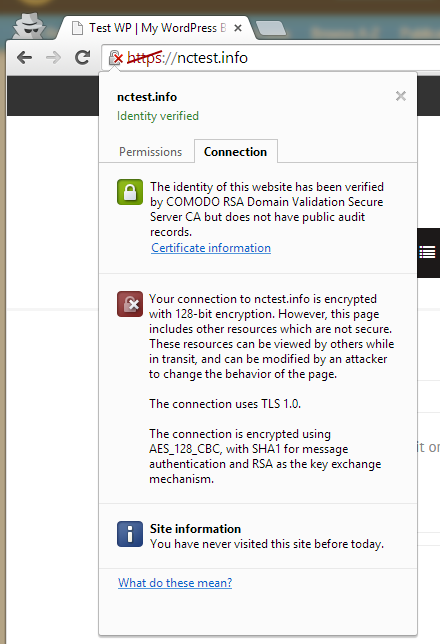Screen dimensions: 440x644
Task: Click the green padlock identity icon
Action: pyautogui.click(x=130, y=192)
